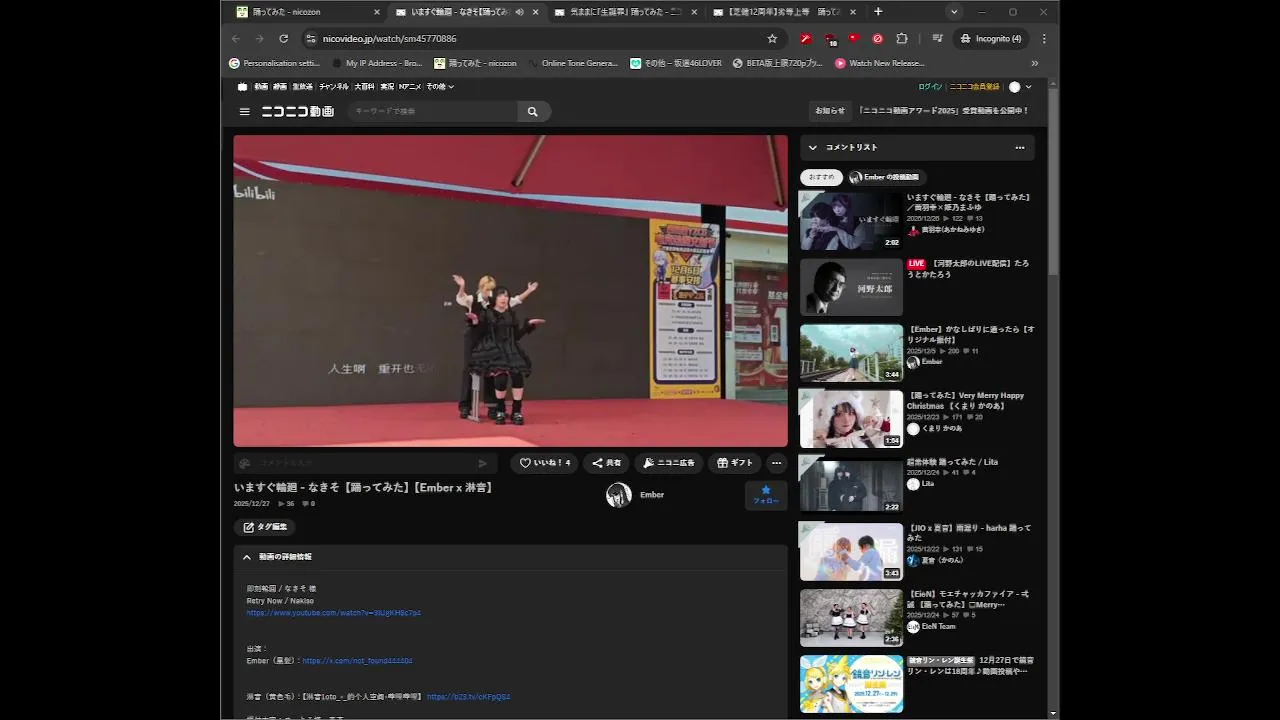Click the membership registration link
This screenshot has height=720, width=1280.
tap(974, 87)
